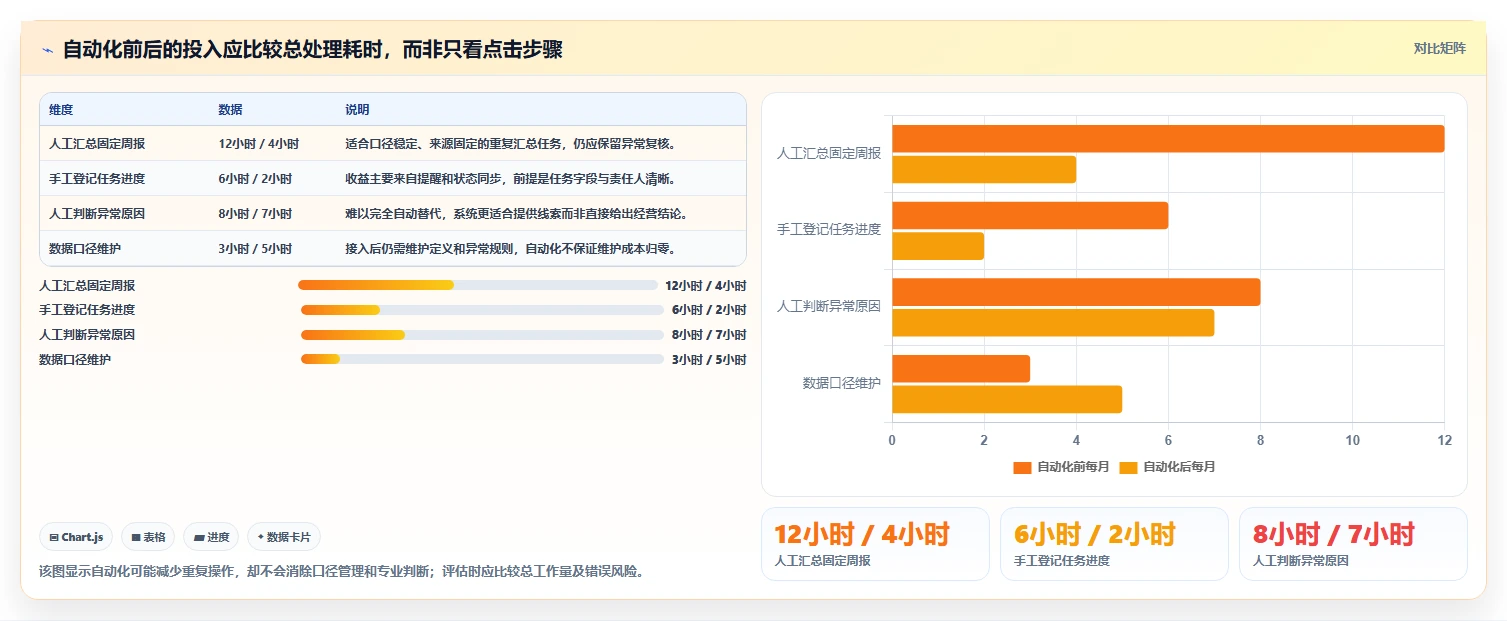Click the 维度 column header

[x=61, y=110]
